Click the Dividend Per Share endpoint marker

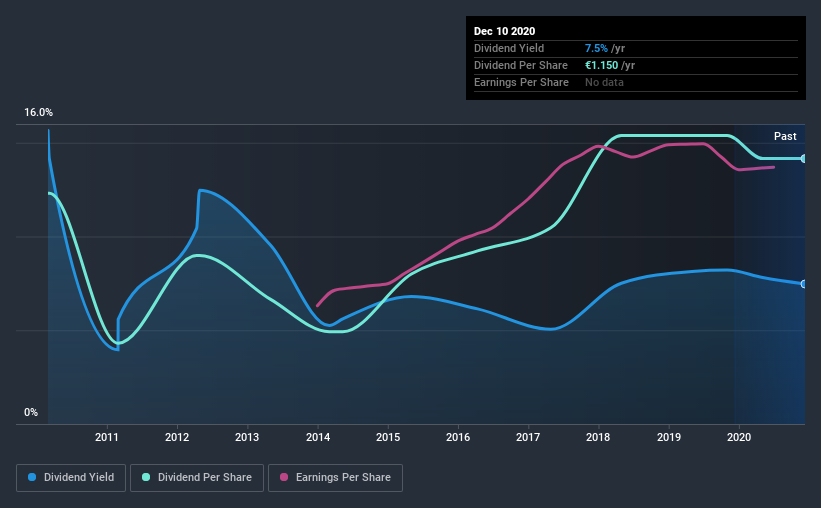[x=803, y=159]
